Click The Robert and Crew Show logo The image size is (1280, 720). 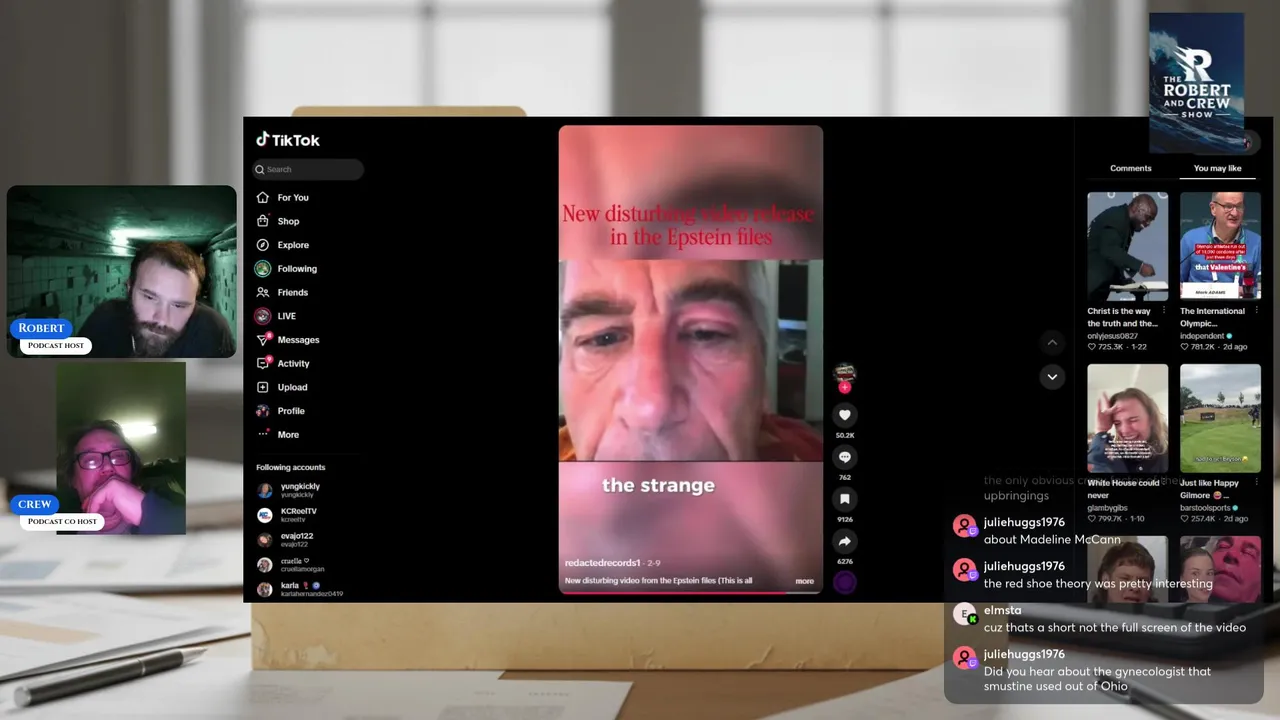[1196, 83]
